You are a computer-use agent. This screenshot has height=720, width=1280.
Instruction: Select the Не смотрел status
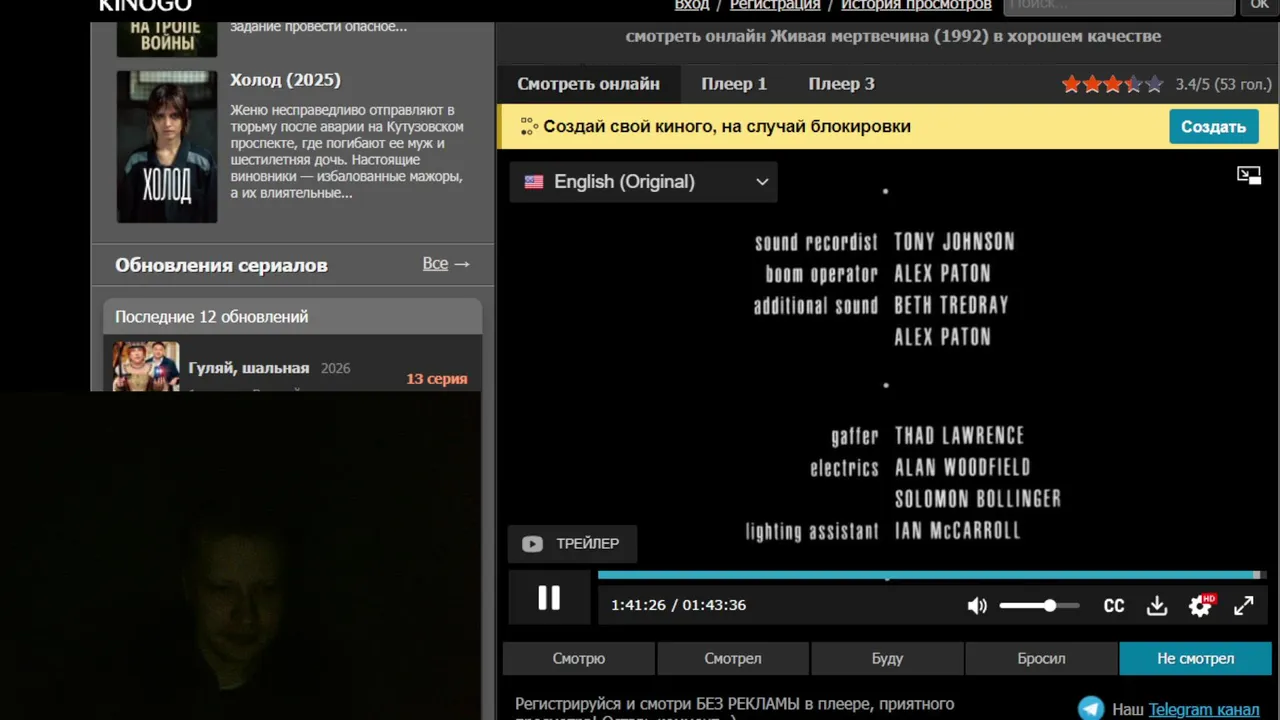coord(1195,659)
